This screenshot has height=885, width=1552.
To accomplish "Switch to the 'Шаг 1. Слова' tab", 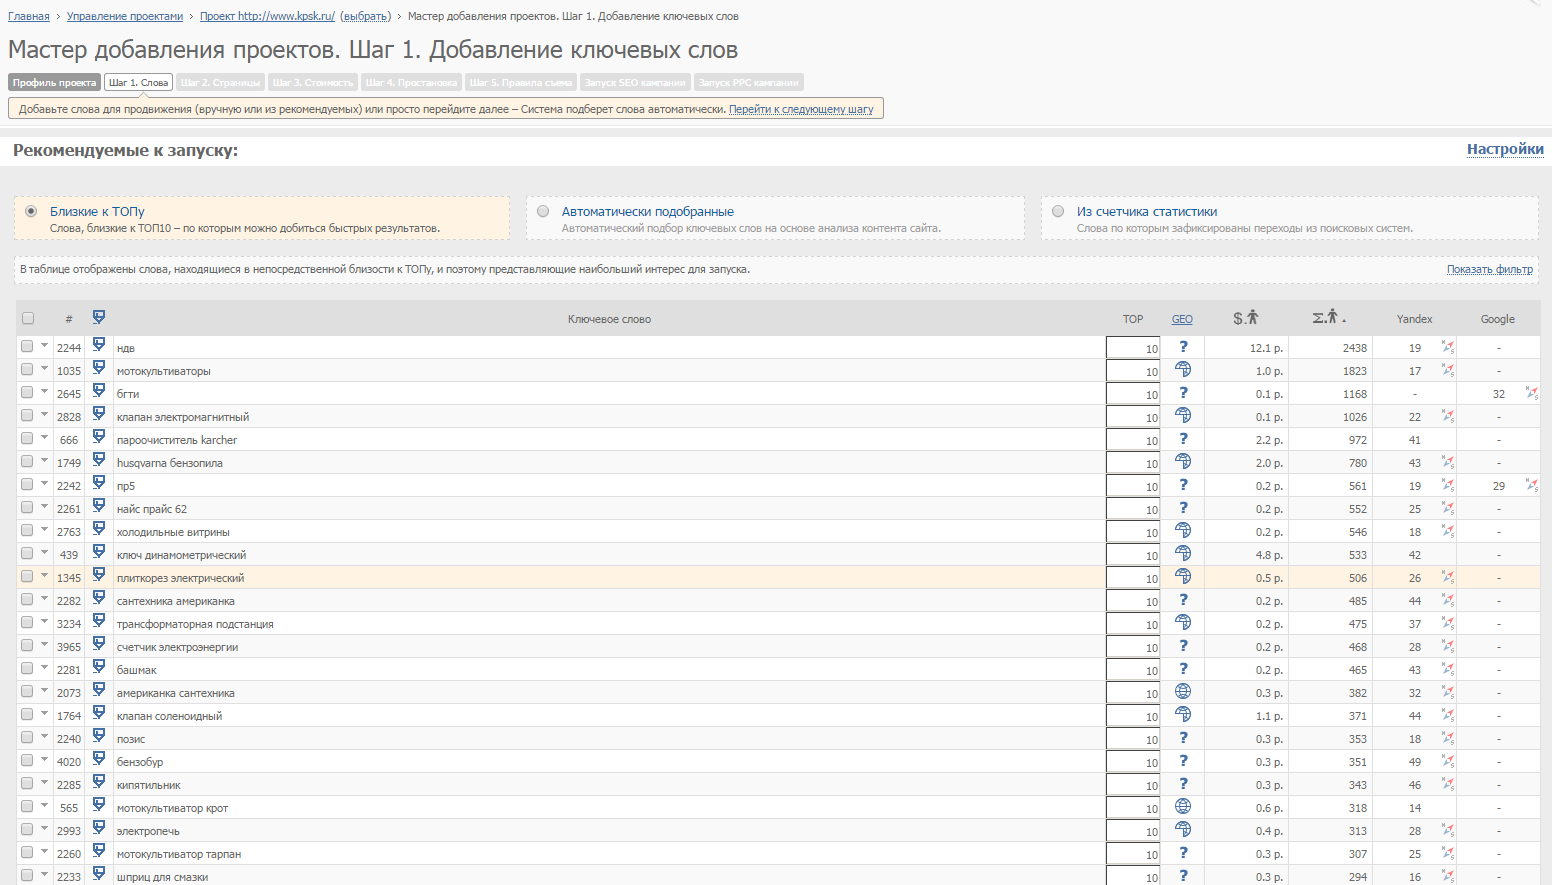I will coord(138,83).
